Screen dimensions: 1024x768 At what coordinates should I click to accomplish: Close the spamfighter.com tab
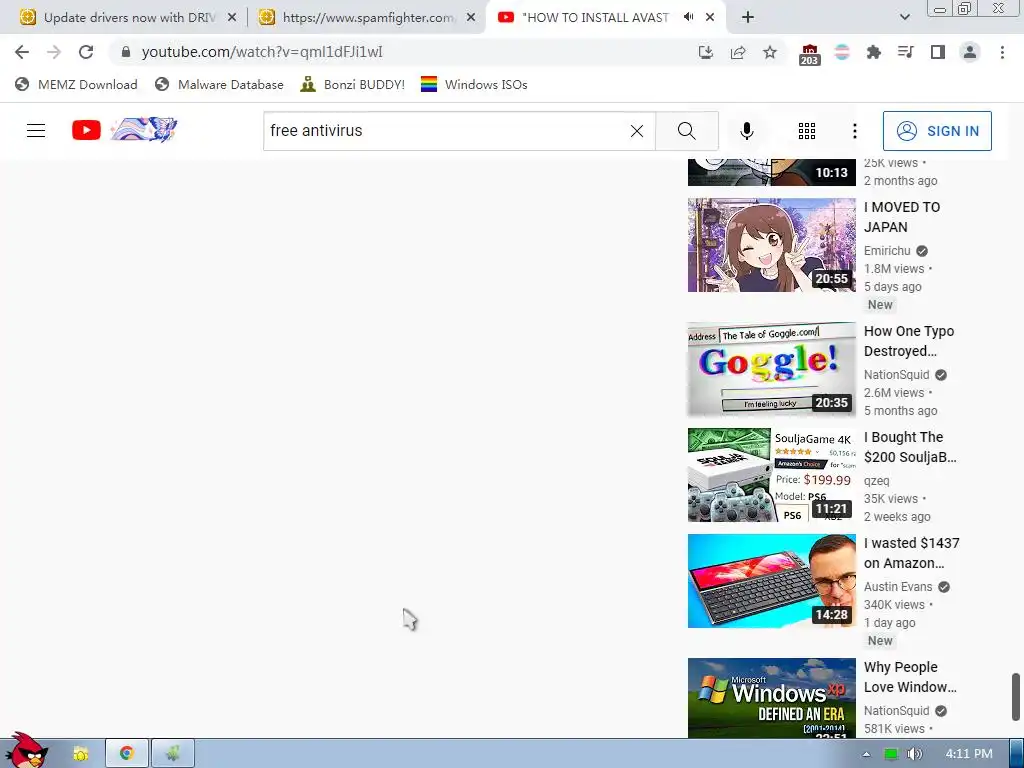tap(471, 18)
